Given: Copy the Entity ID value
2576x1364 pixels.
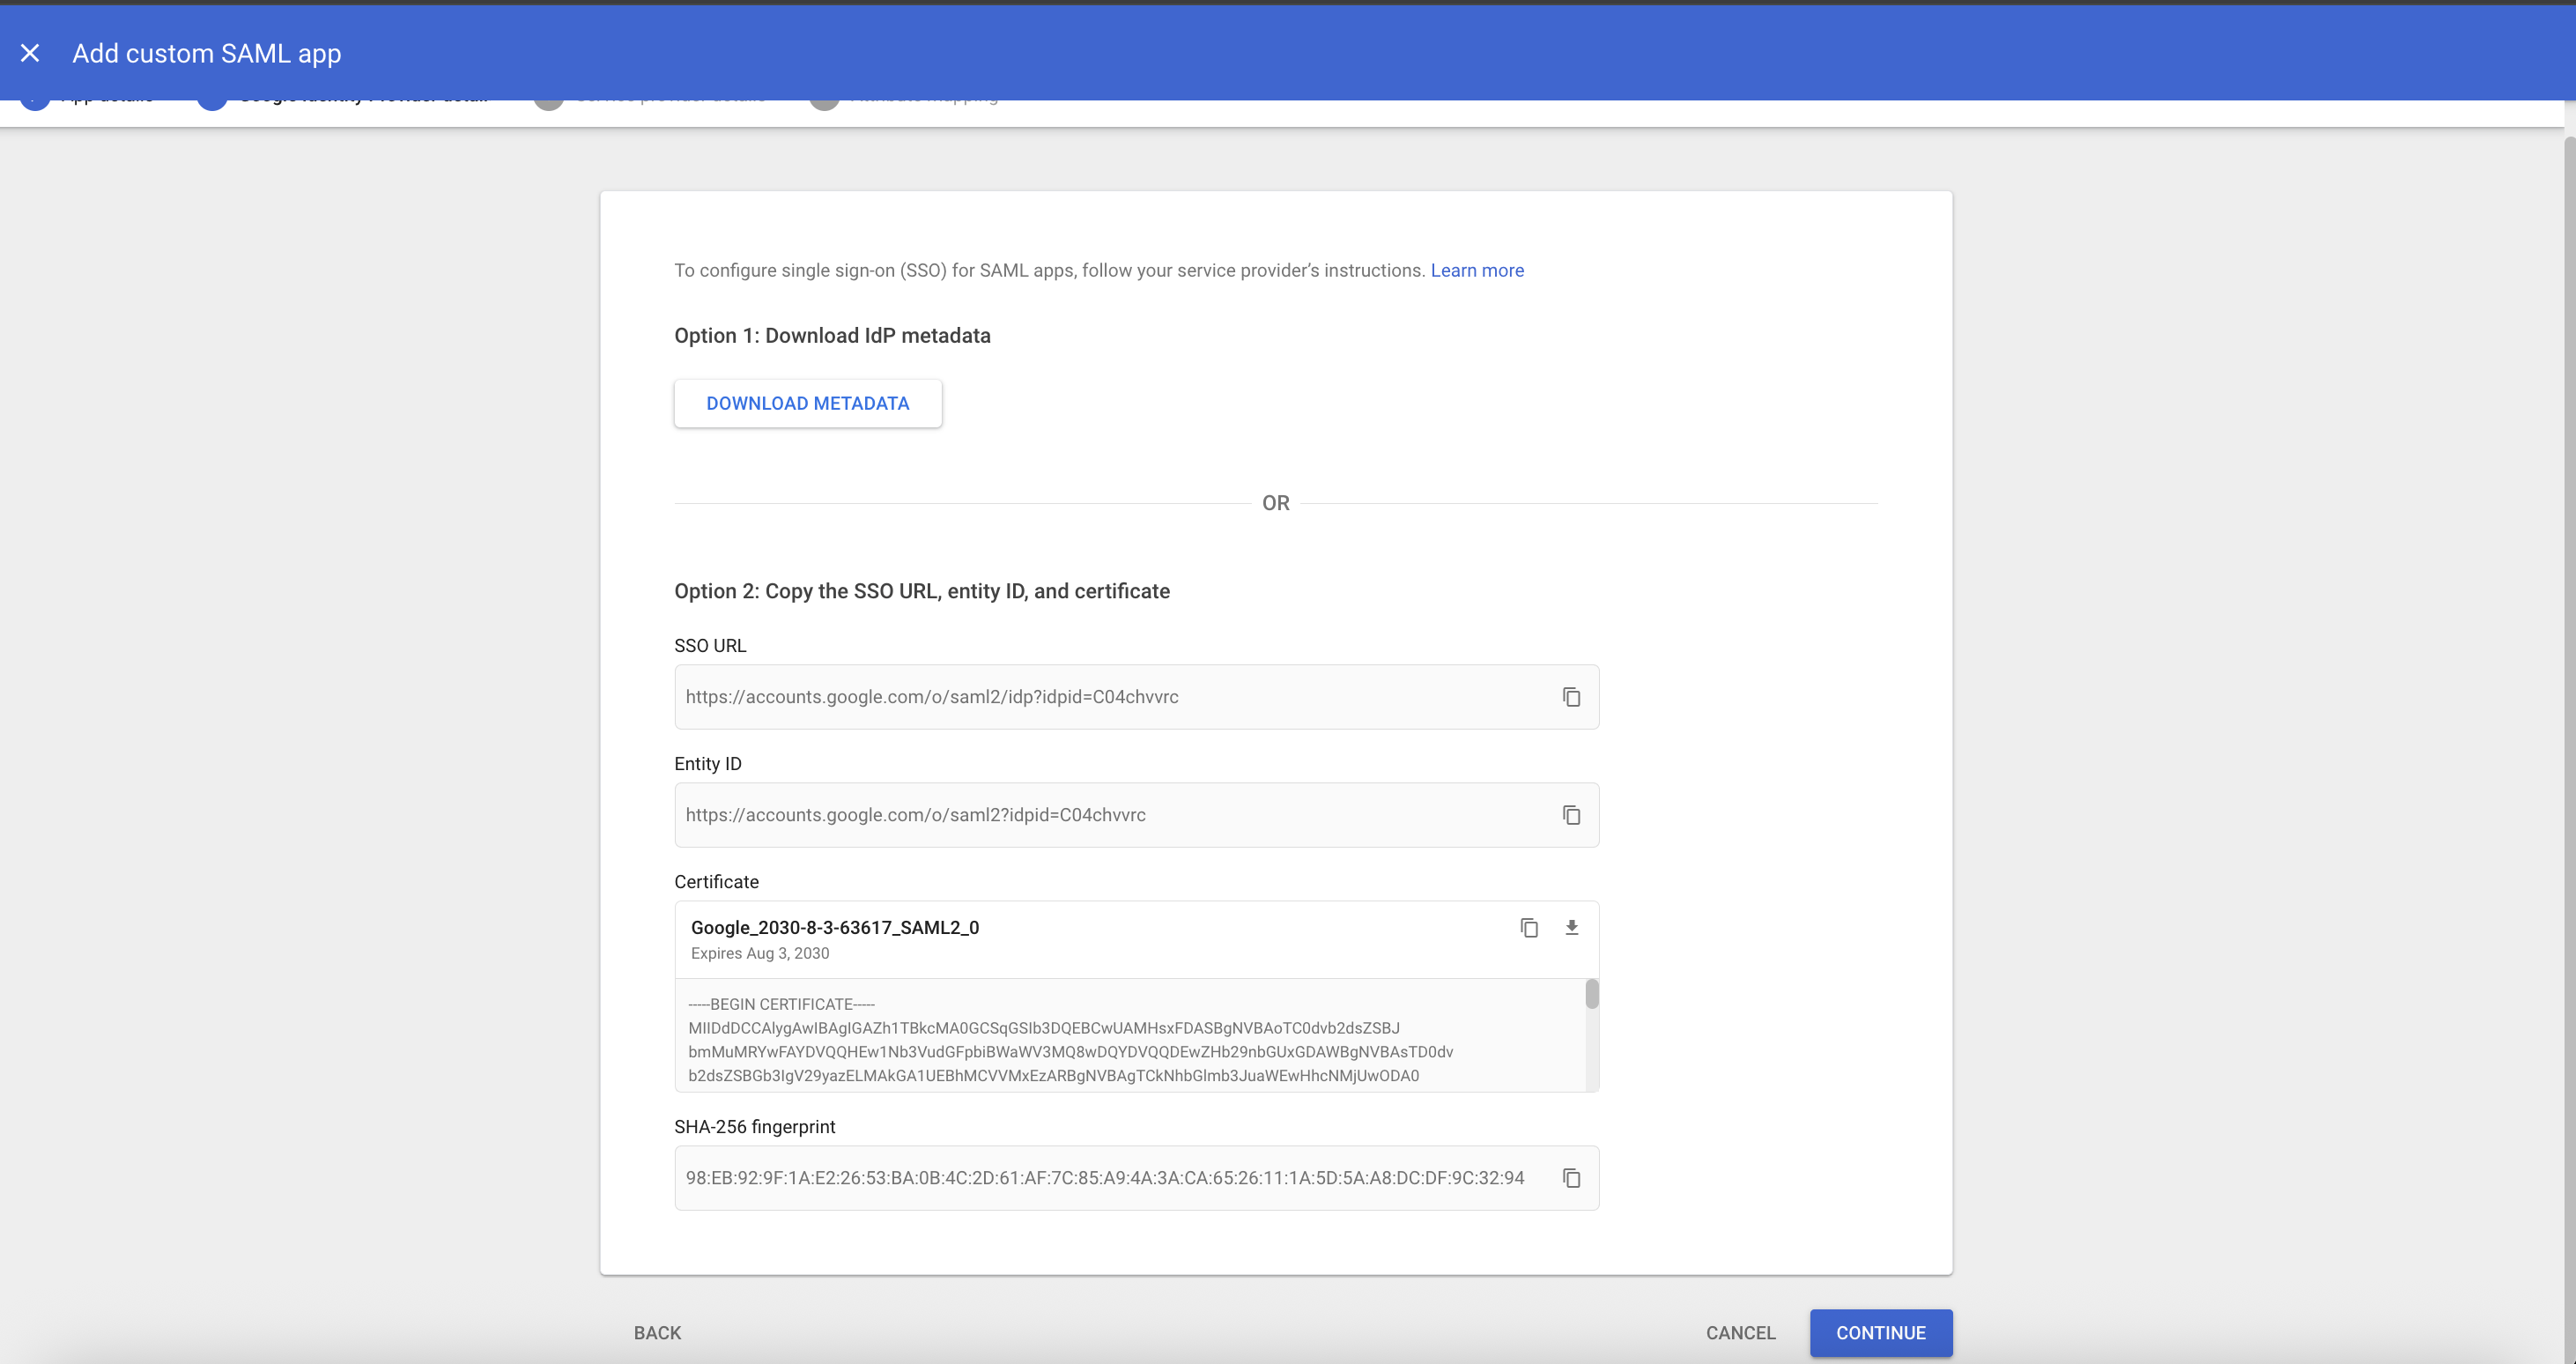Looking at the screenshot, I should coord(1571,815).
